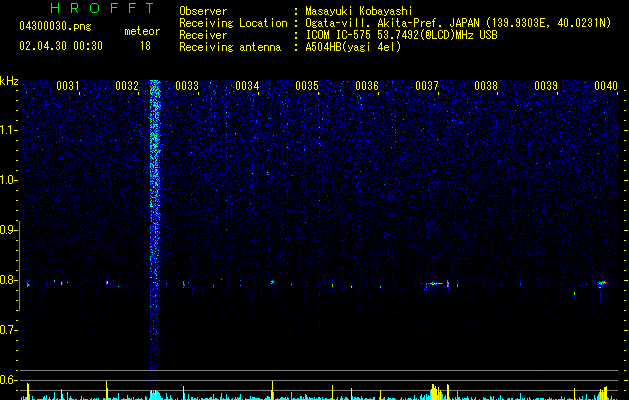Viewport: 629px width, 400px height.
Task: Click the HROFFT title text
Action: point(102,8)
